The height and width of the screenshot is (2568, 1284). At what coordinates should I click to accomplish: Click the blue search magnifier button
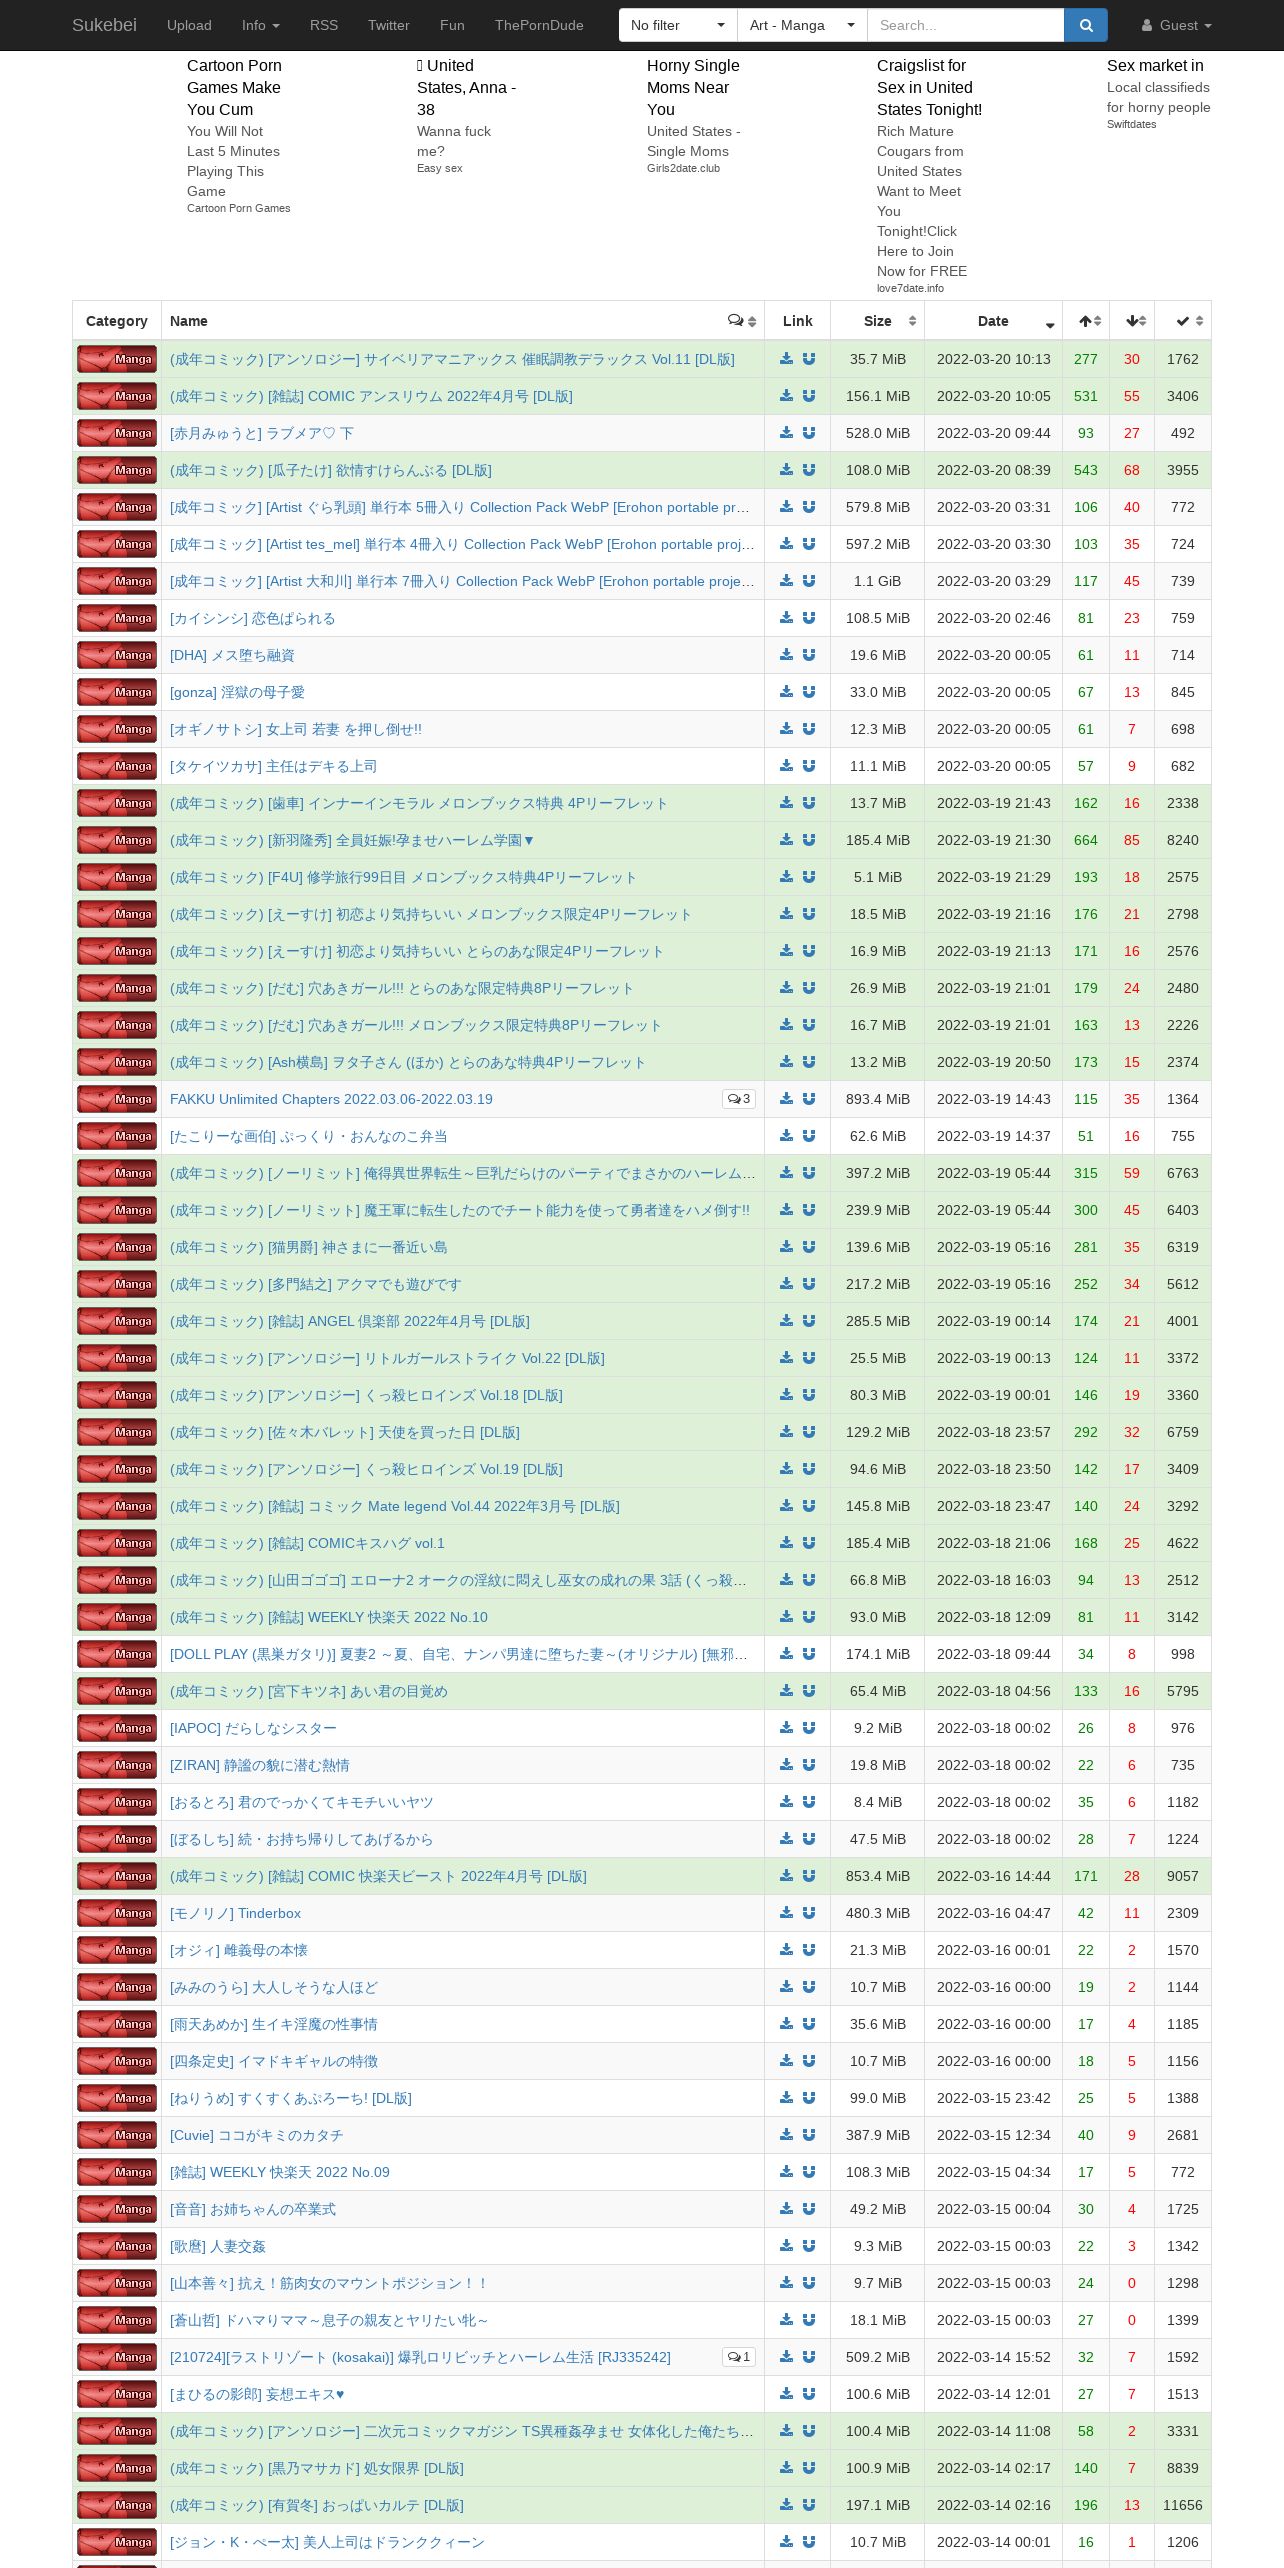1085,25
